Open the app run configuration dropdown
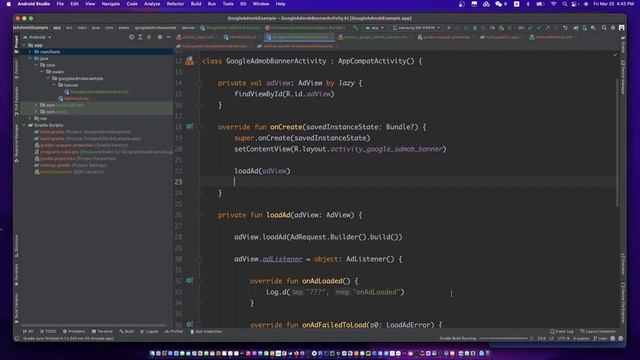The width and height of the screenshot is (640, 360). 375,28
